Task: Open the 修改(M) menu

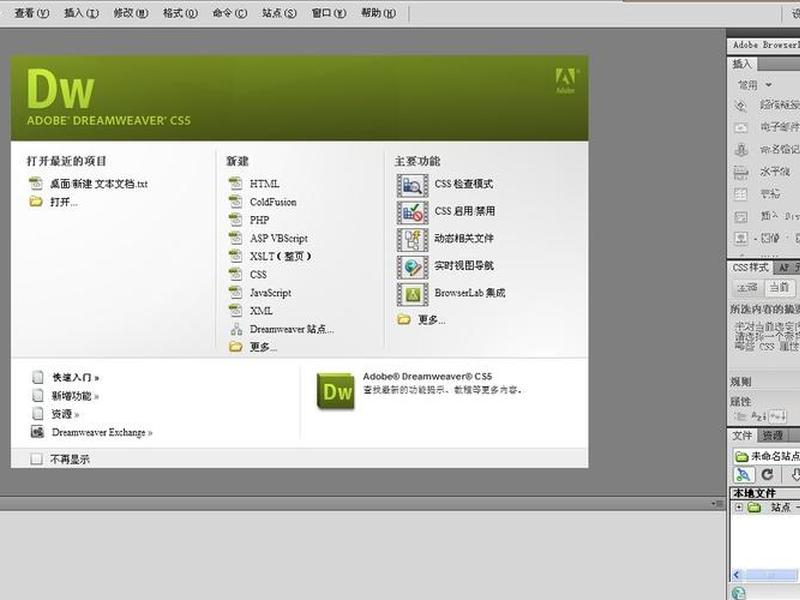Action: tap(131, 13)
